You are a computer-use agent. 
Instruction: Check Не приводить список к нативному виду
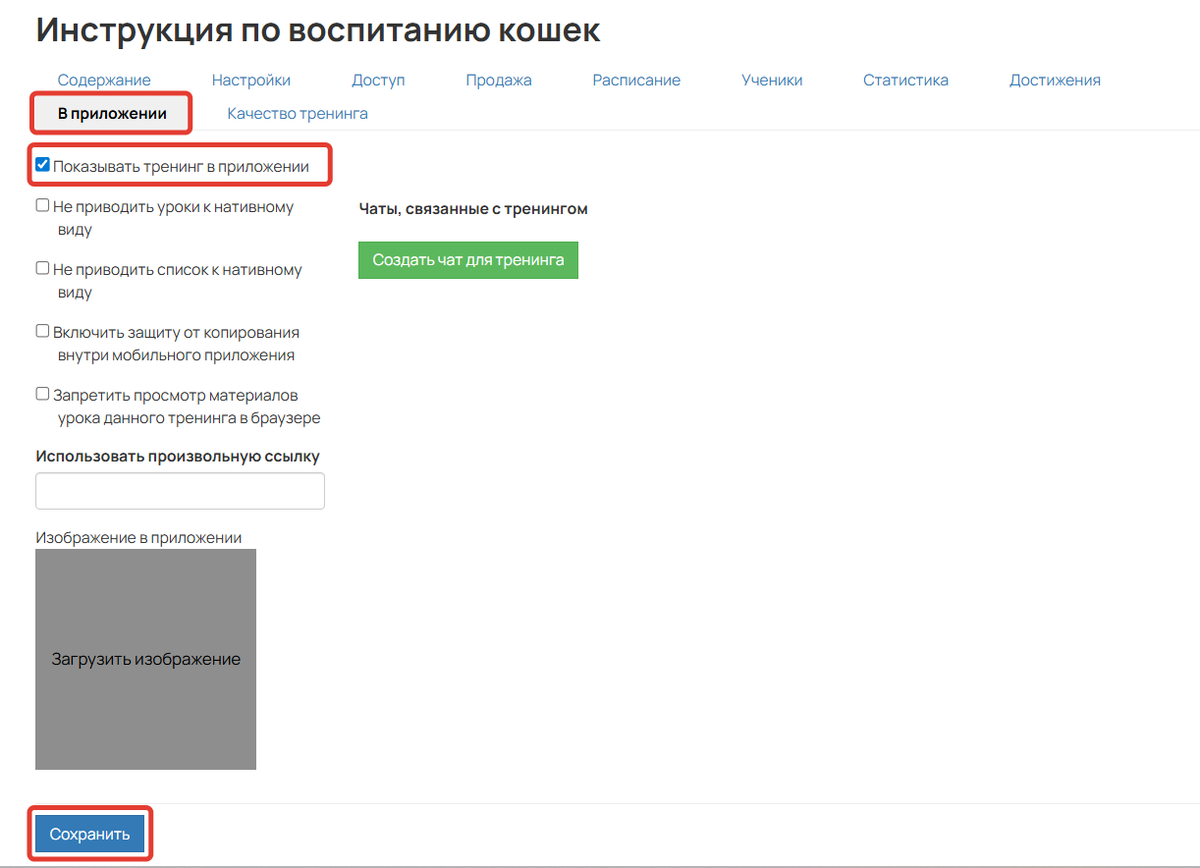click(42, 267)
